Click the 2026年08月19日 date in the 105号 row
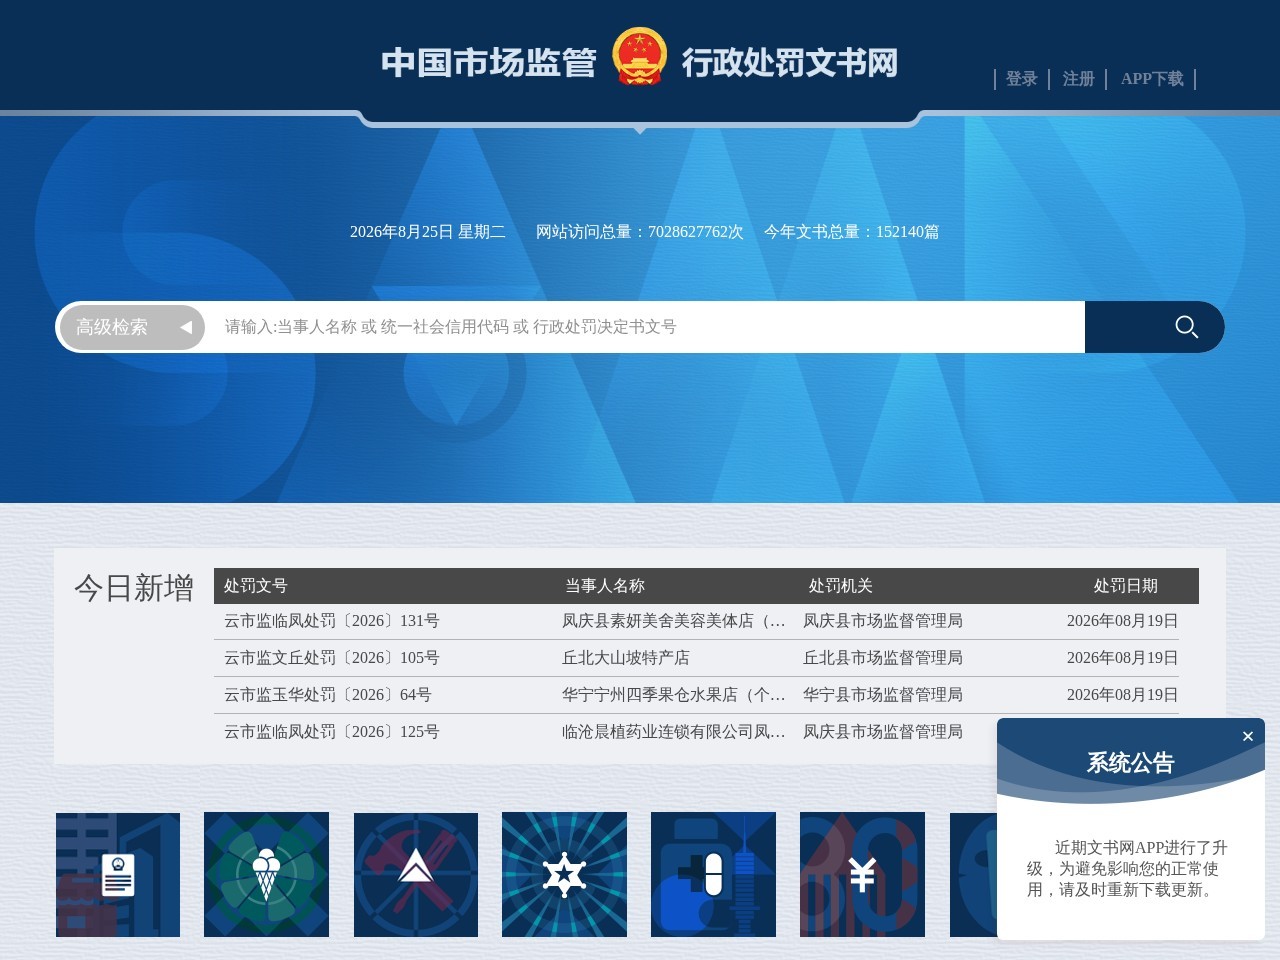 click(x=1122, y=658)
